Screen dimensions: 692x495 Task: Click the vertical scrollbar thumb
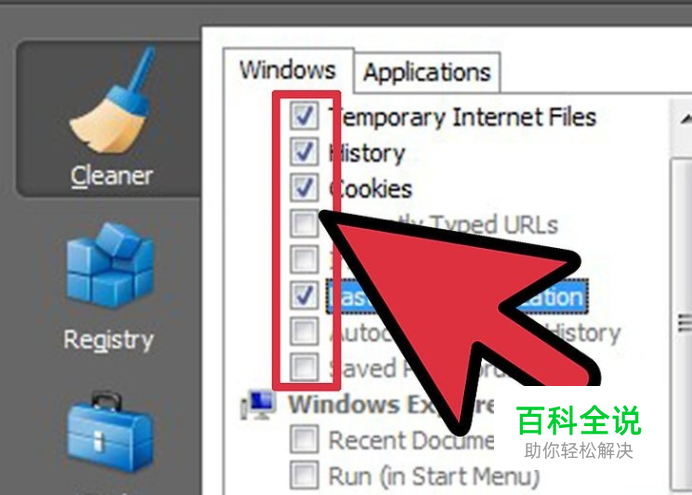pos(682,326)
